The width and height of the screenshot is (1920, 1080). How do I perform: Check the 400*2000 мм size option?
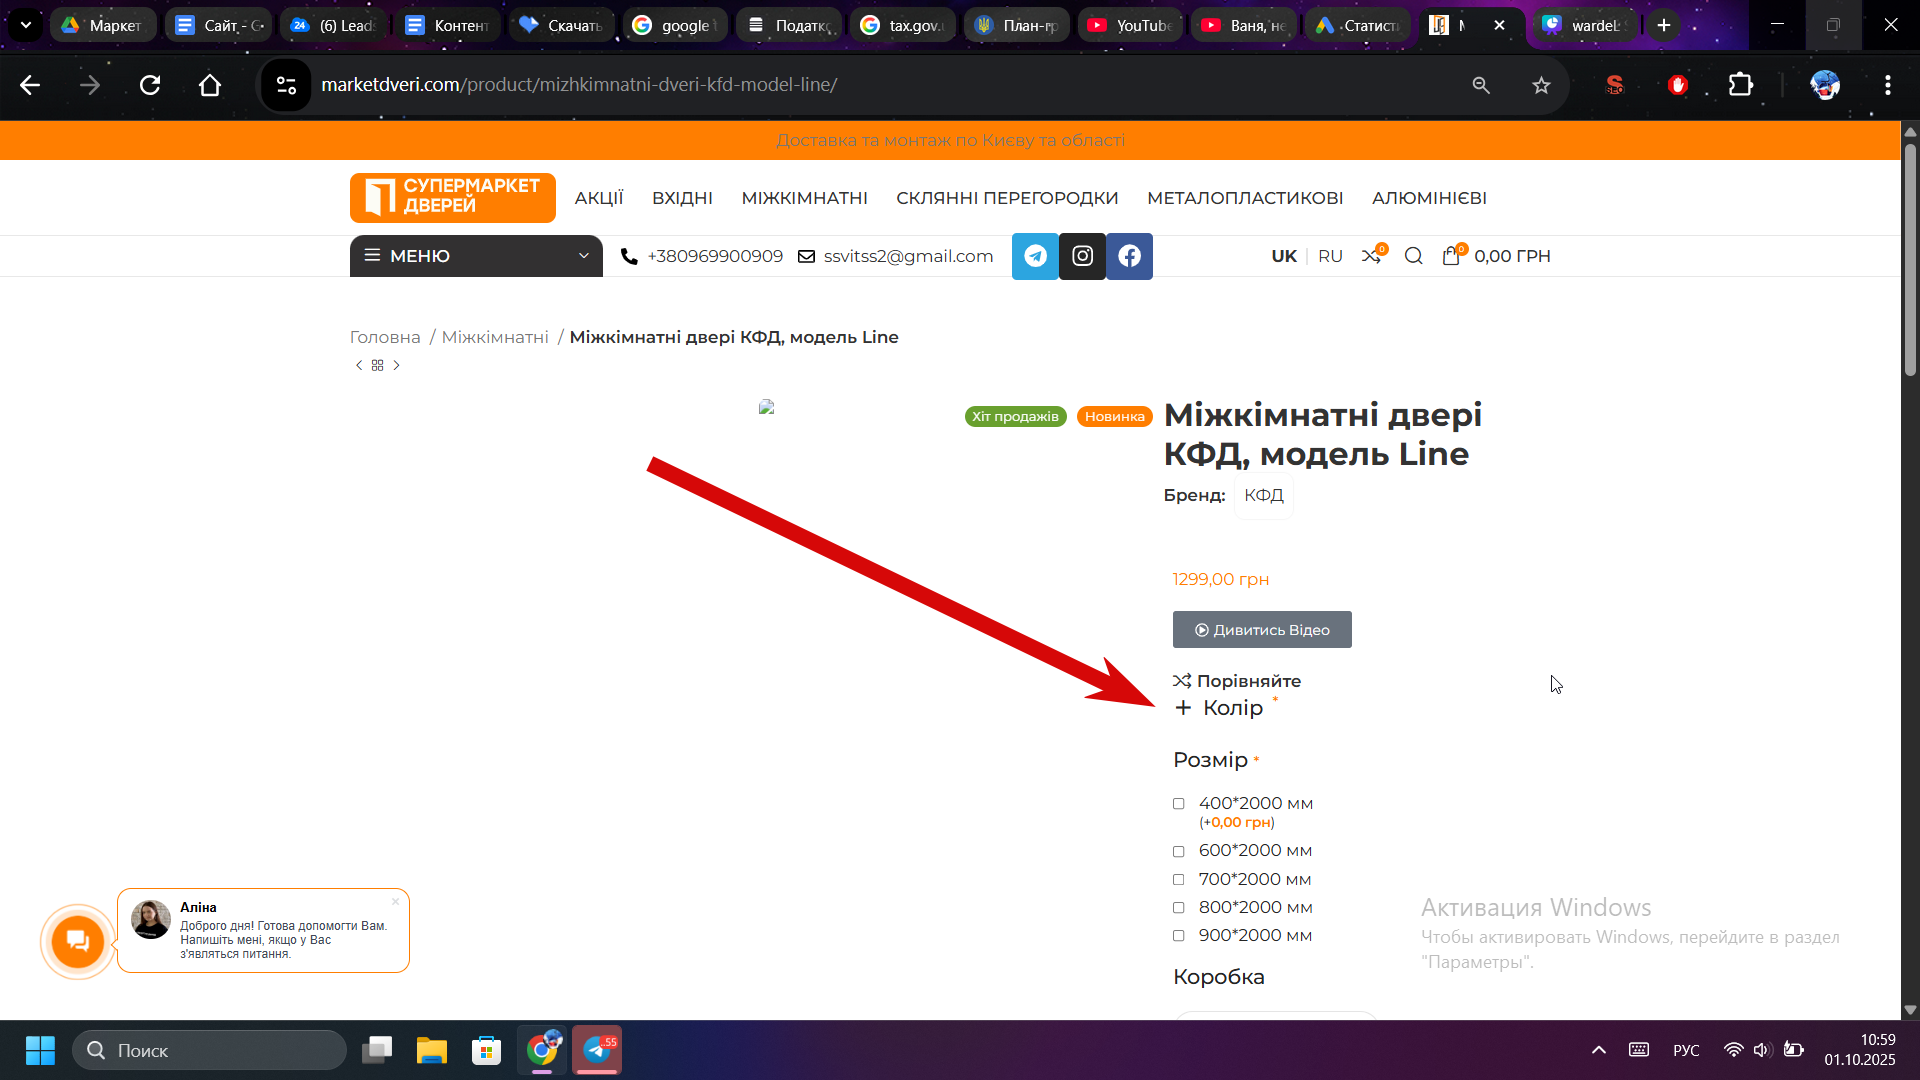coord(1179,804)
